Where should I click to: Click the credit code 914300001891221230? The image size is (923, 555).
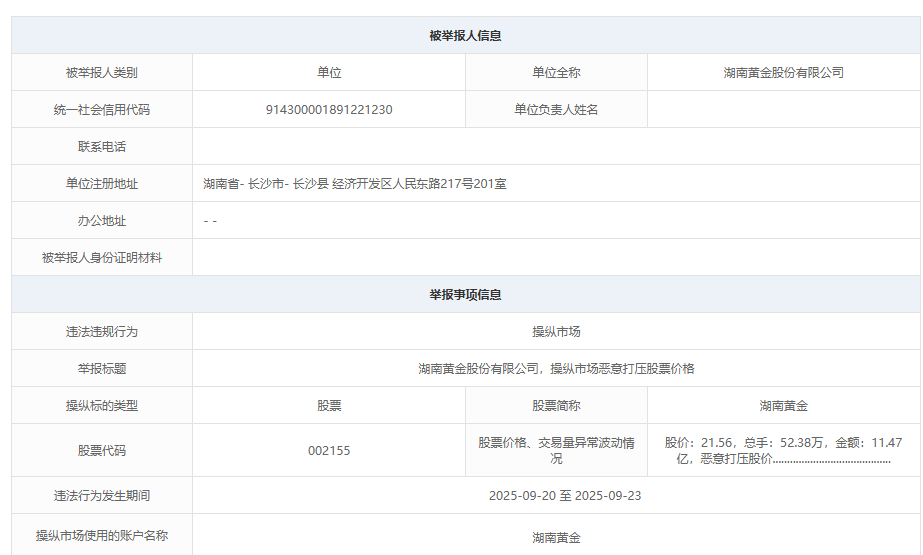329,109
